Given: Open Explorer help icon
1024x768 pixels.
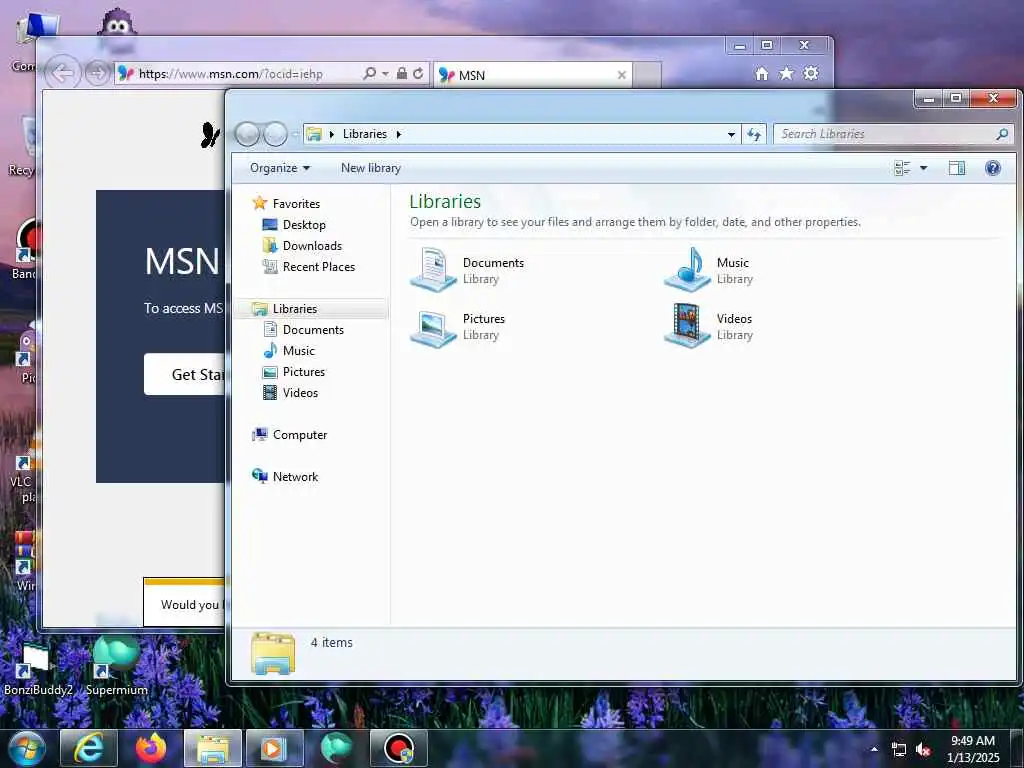Looking at the screenshot, I should pos(993,168).
